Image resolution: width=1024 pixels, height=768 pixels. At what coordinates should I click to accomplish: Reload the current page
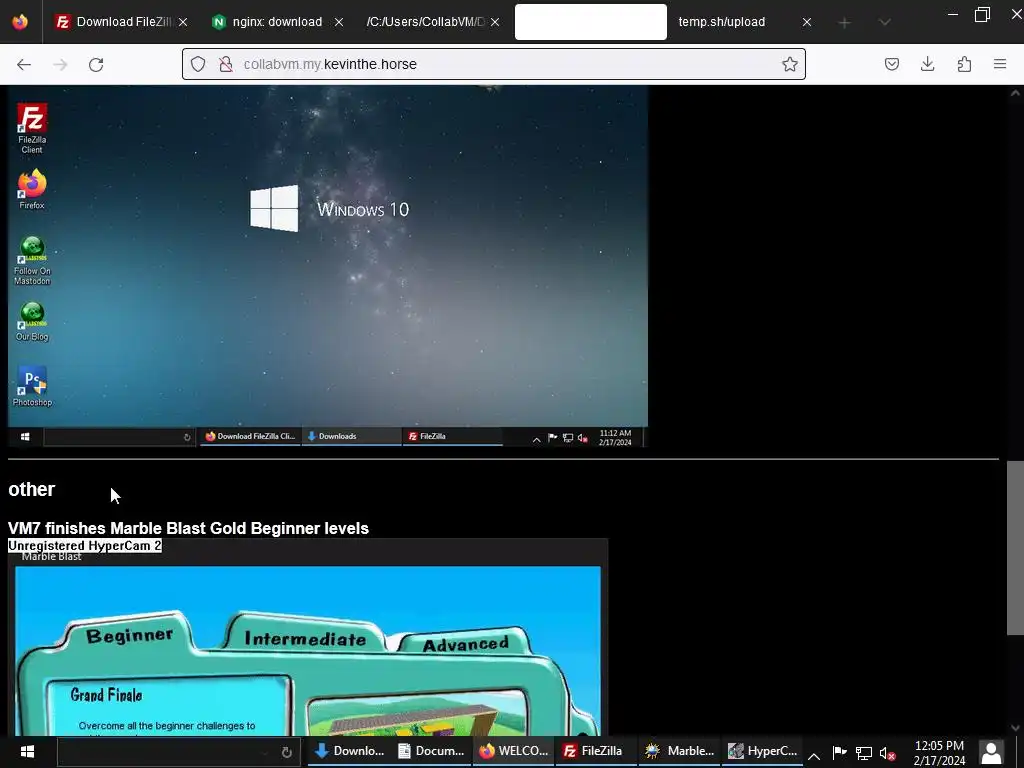coord(96,64)
